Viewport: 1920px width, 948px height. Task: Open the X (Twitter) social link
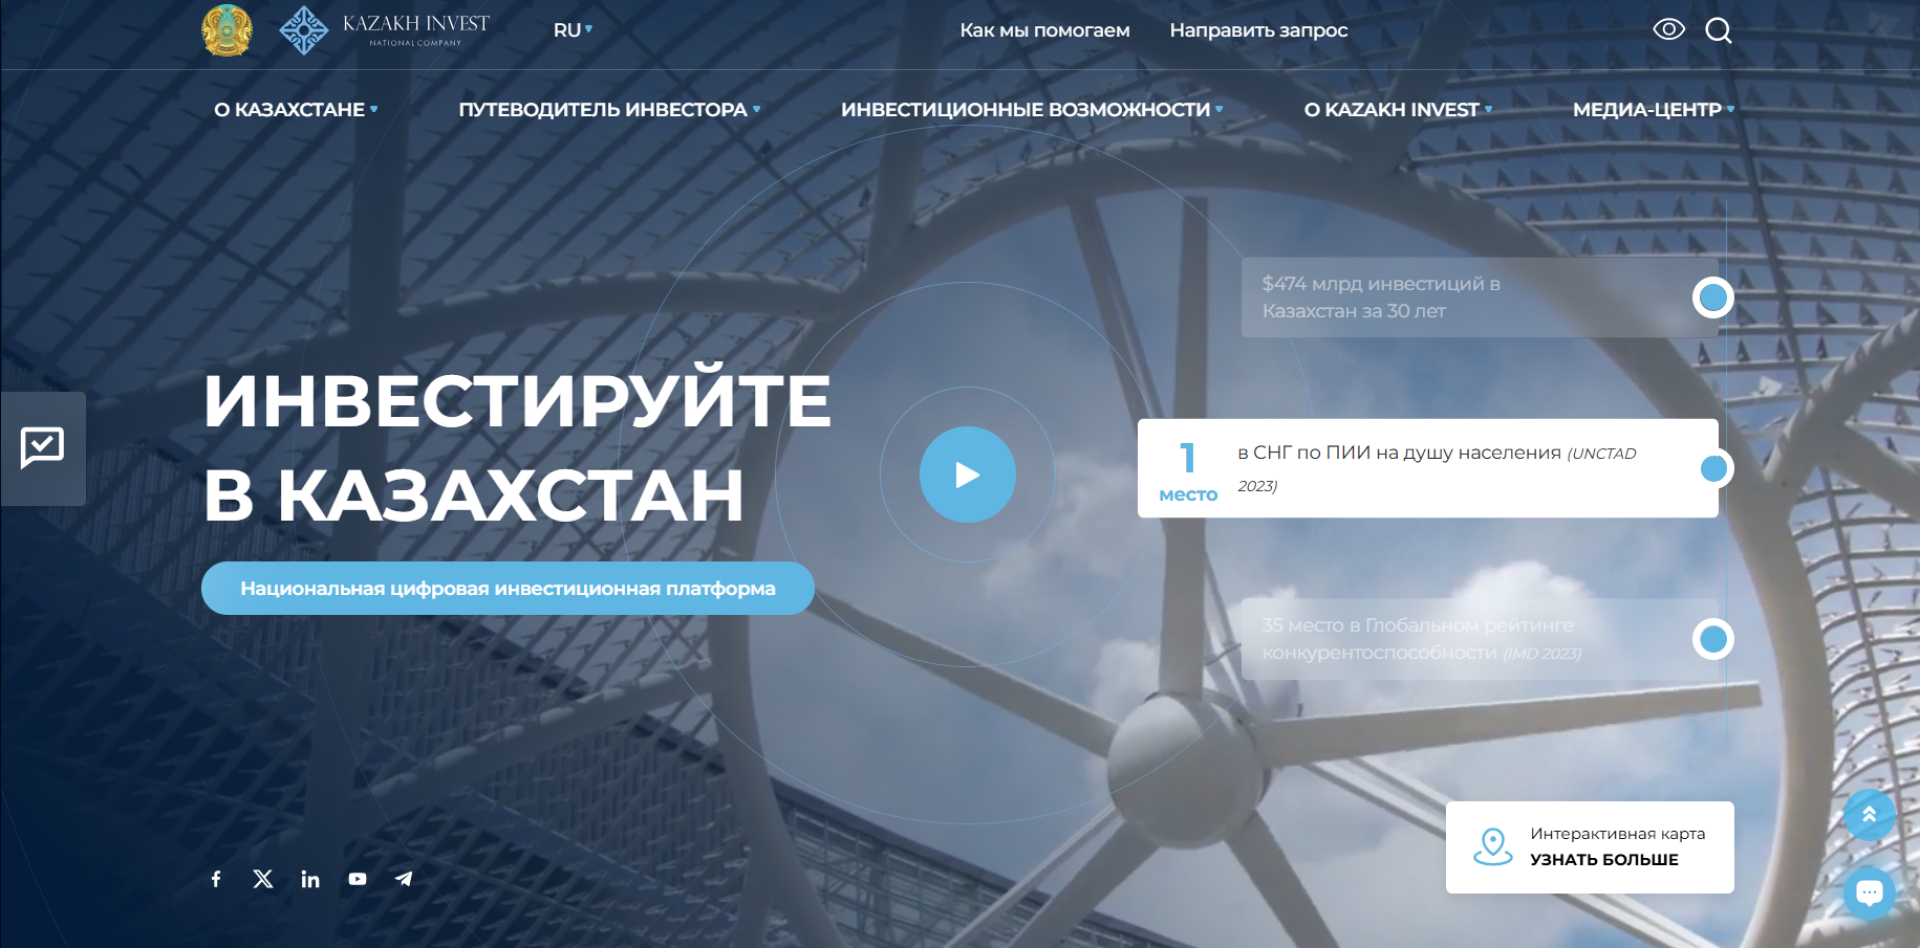[x=263, y=879]
